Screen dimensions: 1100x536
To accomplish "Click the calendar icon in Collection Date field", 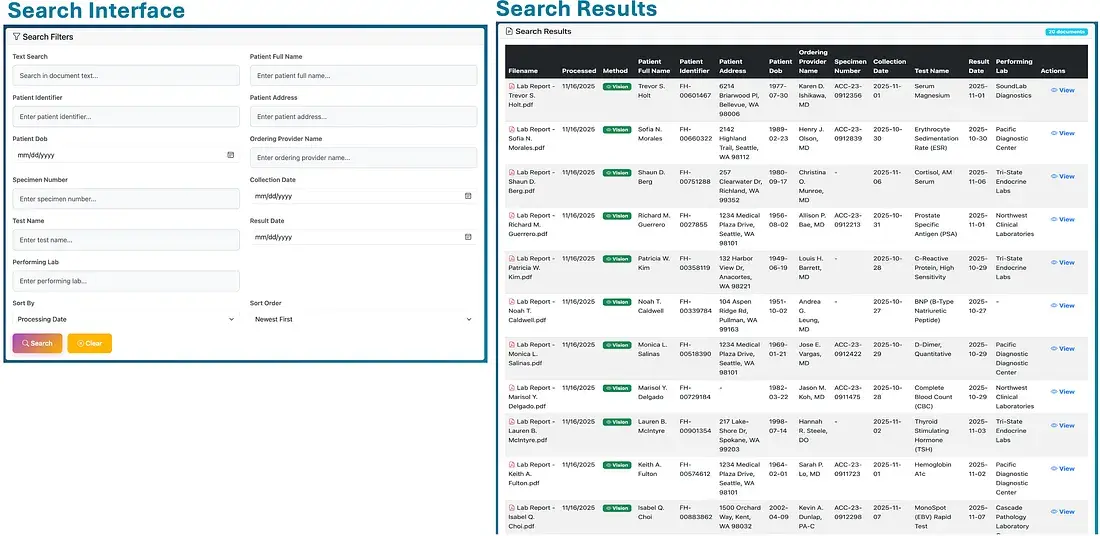I will pos(467,196).
